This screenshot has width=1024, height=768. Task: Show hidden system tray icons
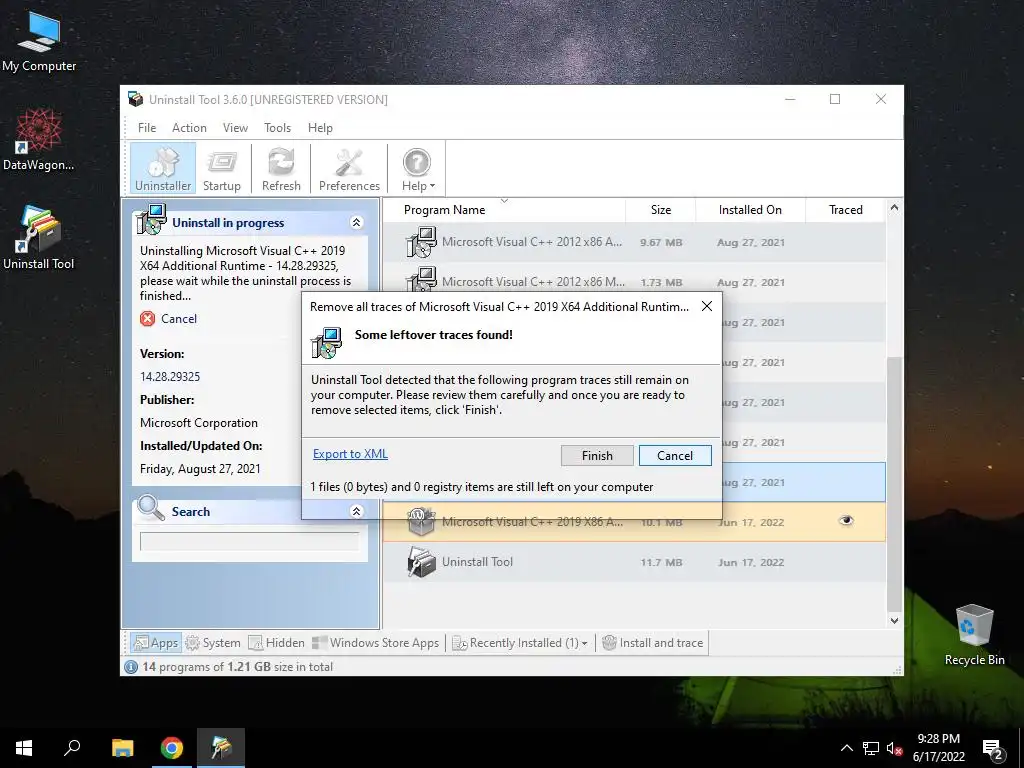(846, 748)
